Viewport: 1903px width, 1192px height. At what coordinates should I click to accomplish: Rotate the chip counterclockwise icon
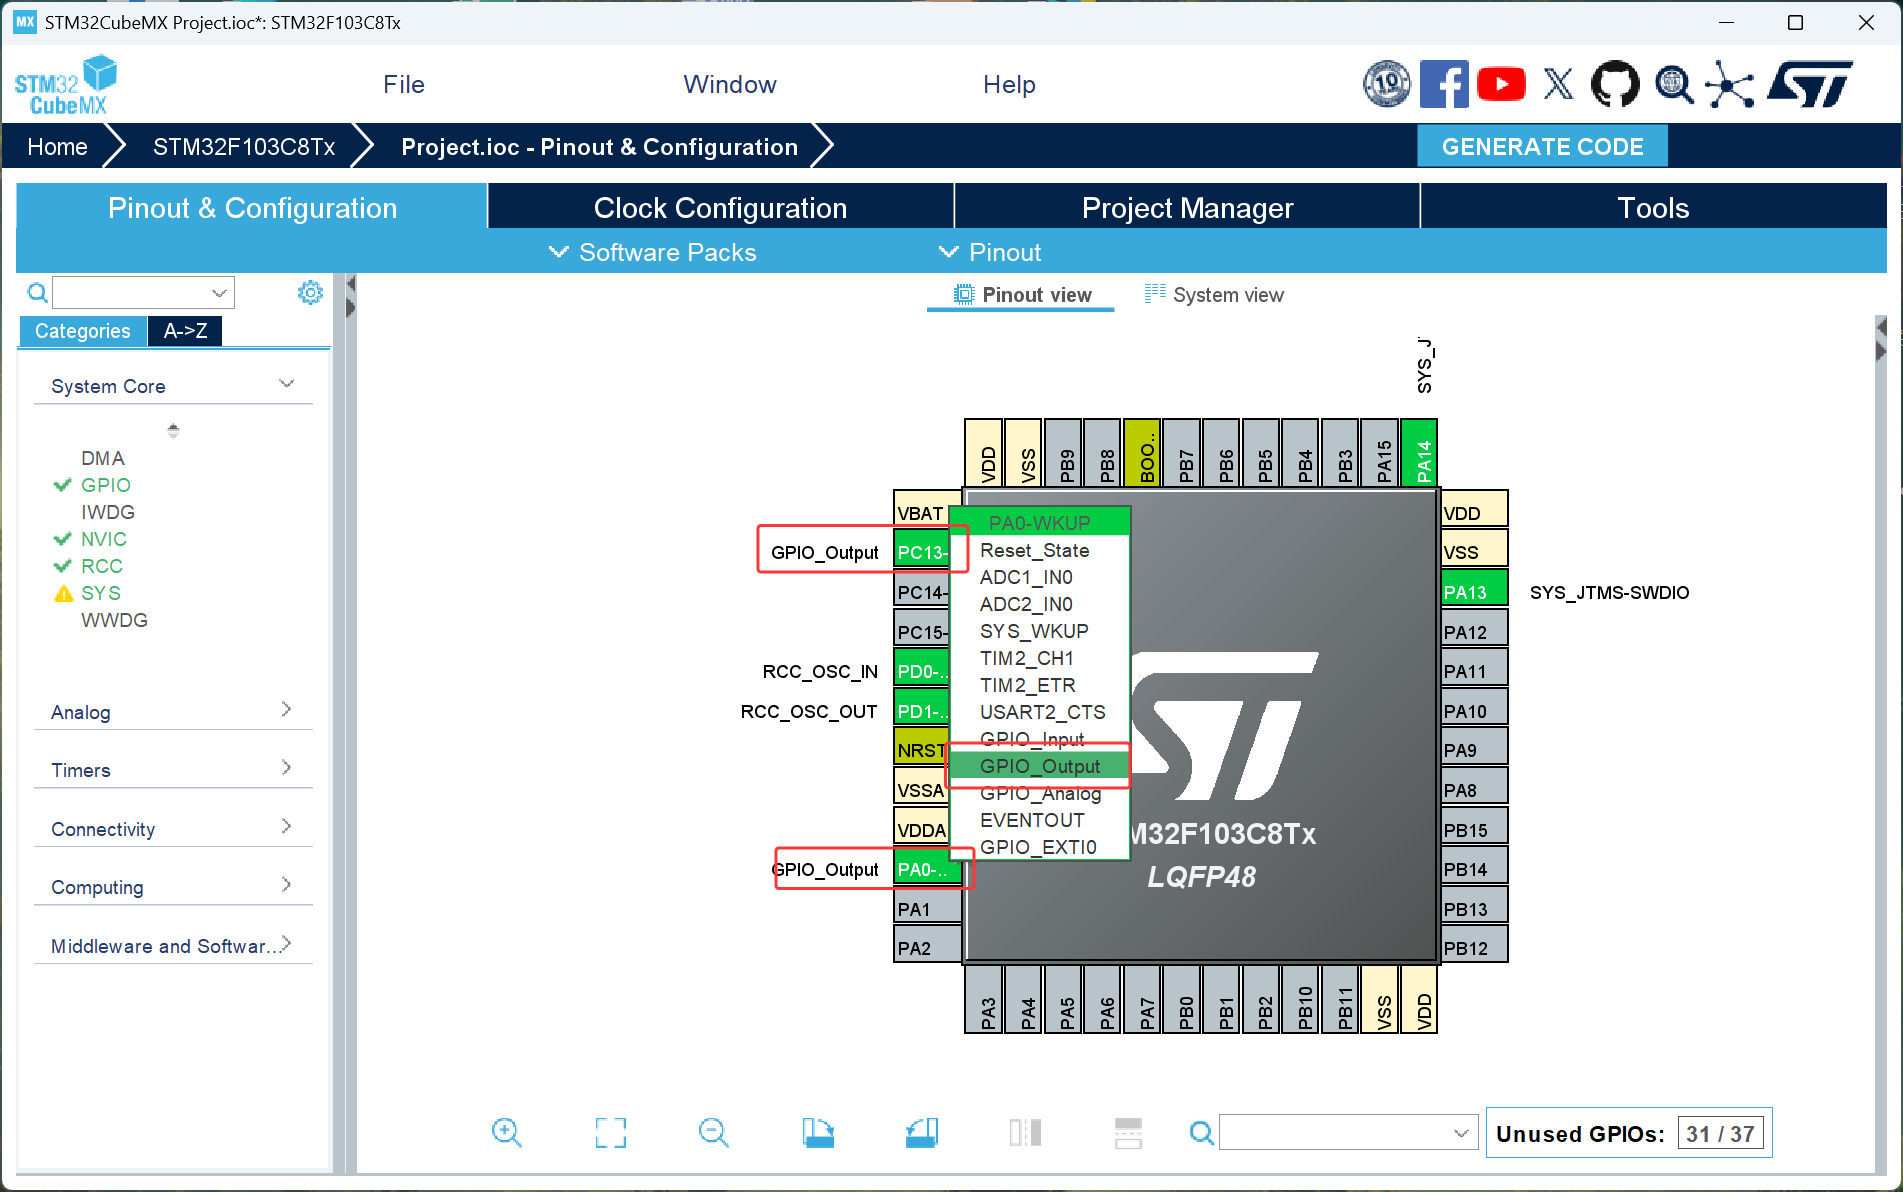point(922,1133)
